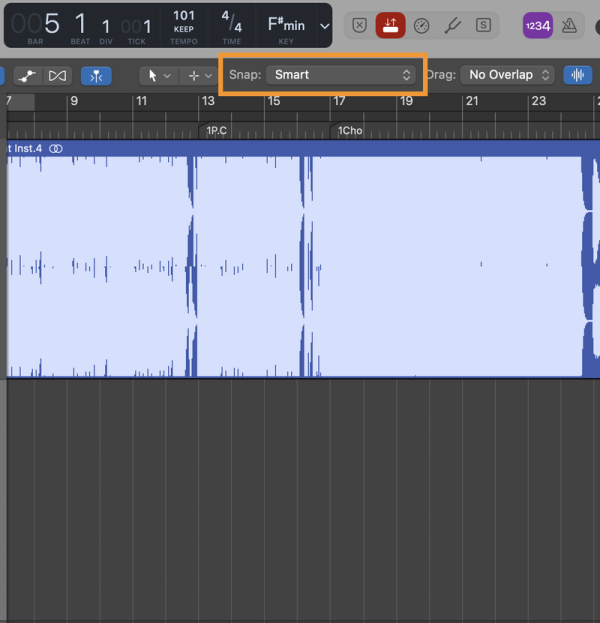Click the Tuner icon
Image resolution: width=600 pixels, height=623 pixels.
[452, 25]
